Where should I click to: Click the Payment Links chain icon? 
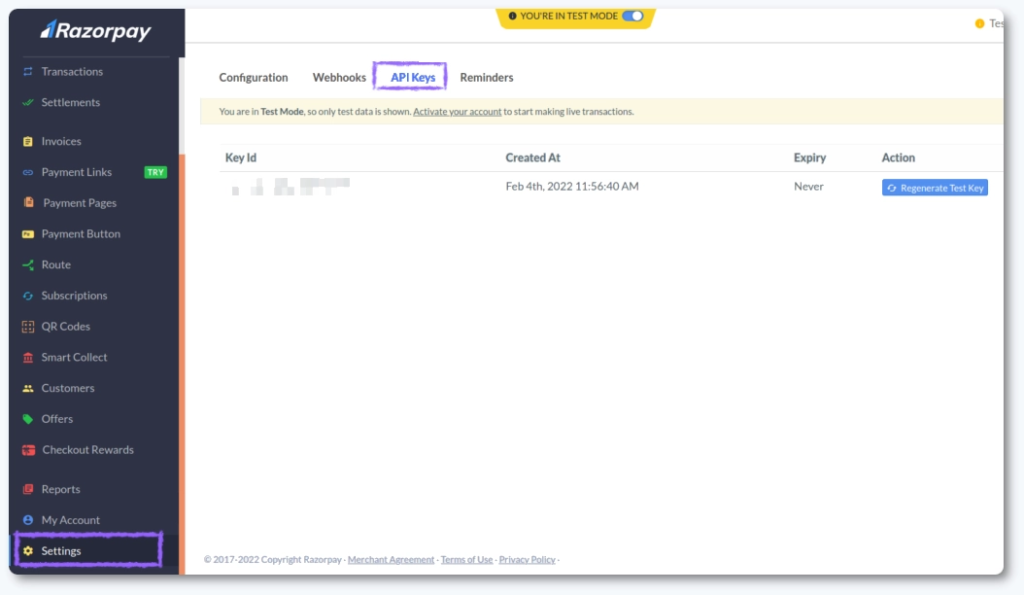tap(28, 173)
